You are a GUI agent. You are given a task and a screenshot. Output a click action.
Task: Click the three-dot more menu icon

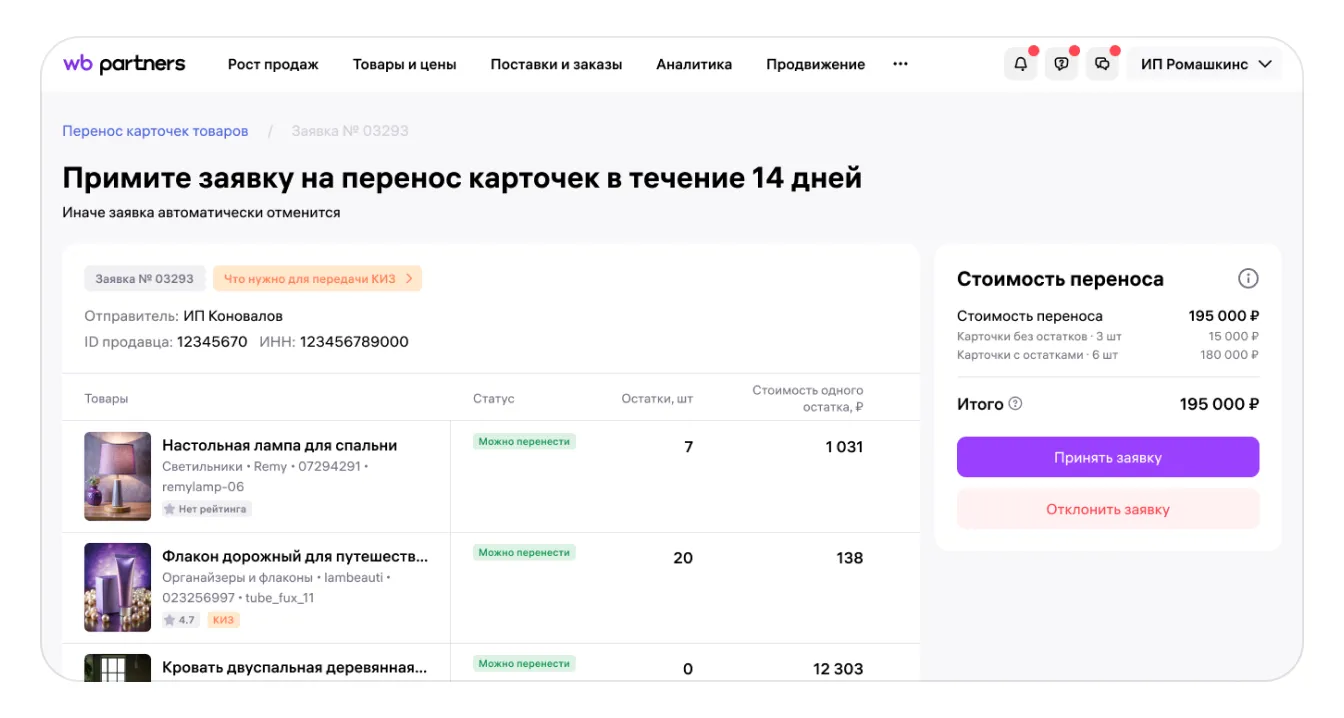[900, 64]
